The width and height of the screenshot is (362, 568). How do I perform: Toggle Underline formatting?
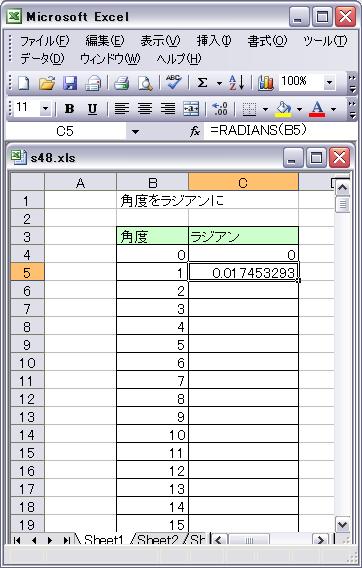[92, 108]
